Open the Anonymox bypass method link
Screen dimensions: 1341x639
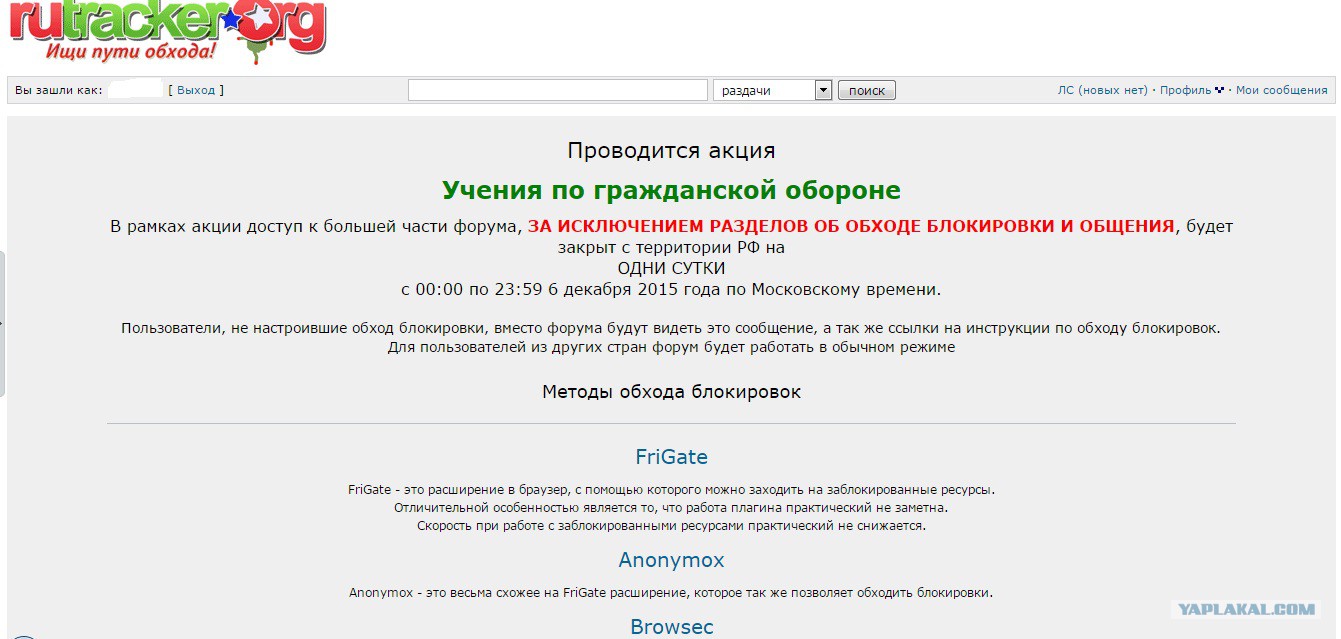click(x=672, y=560)
